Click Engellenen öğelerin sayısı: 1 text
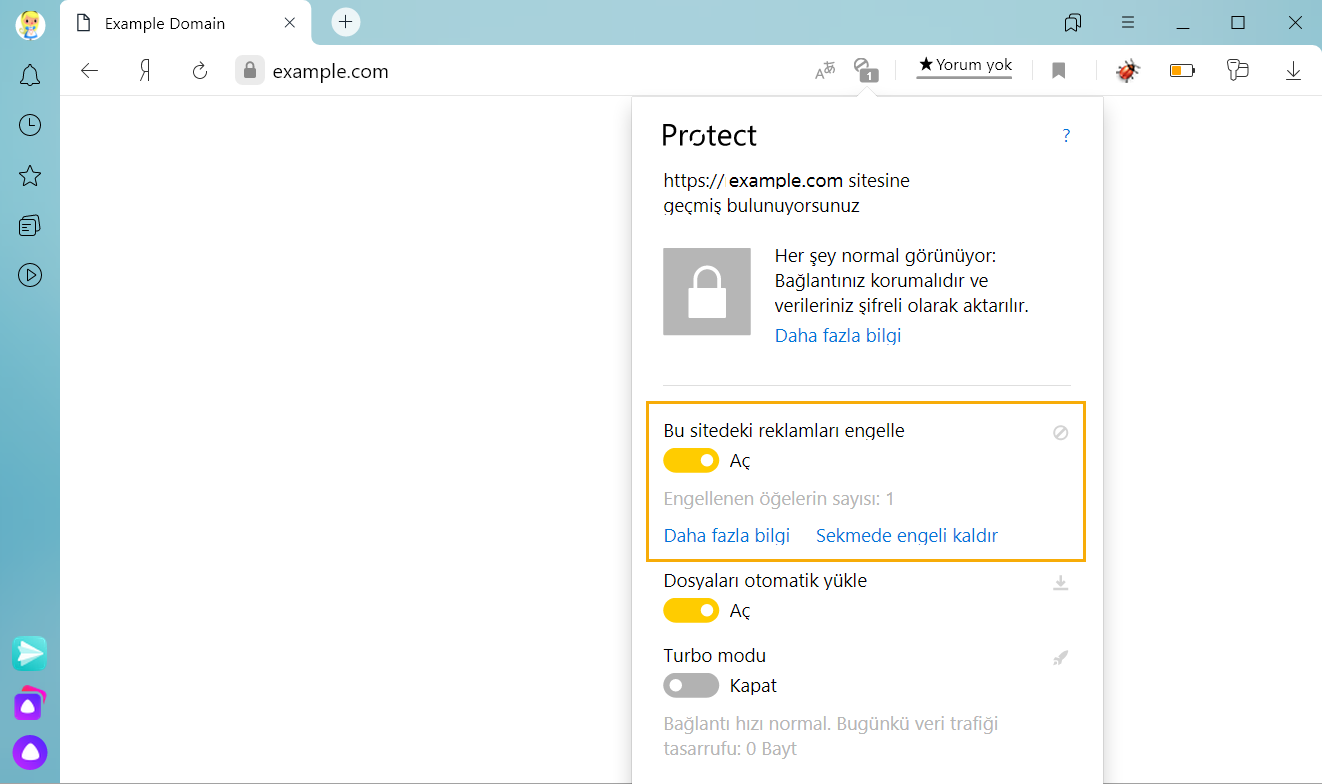 [779, 498]
